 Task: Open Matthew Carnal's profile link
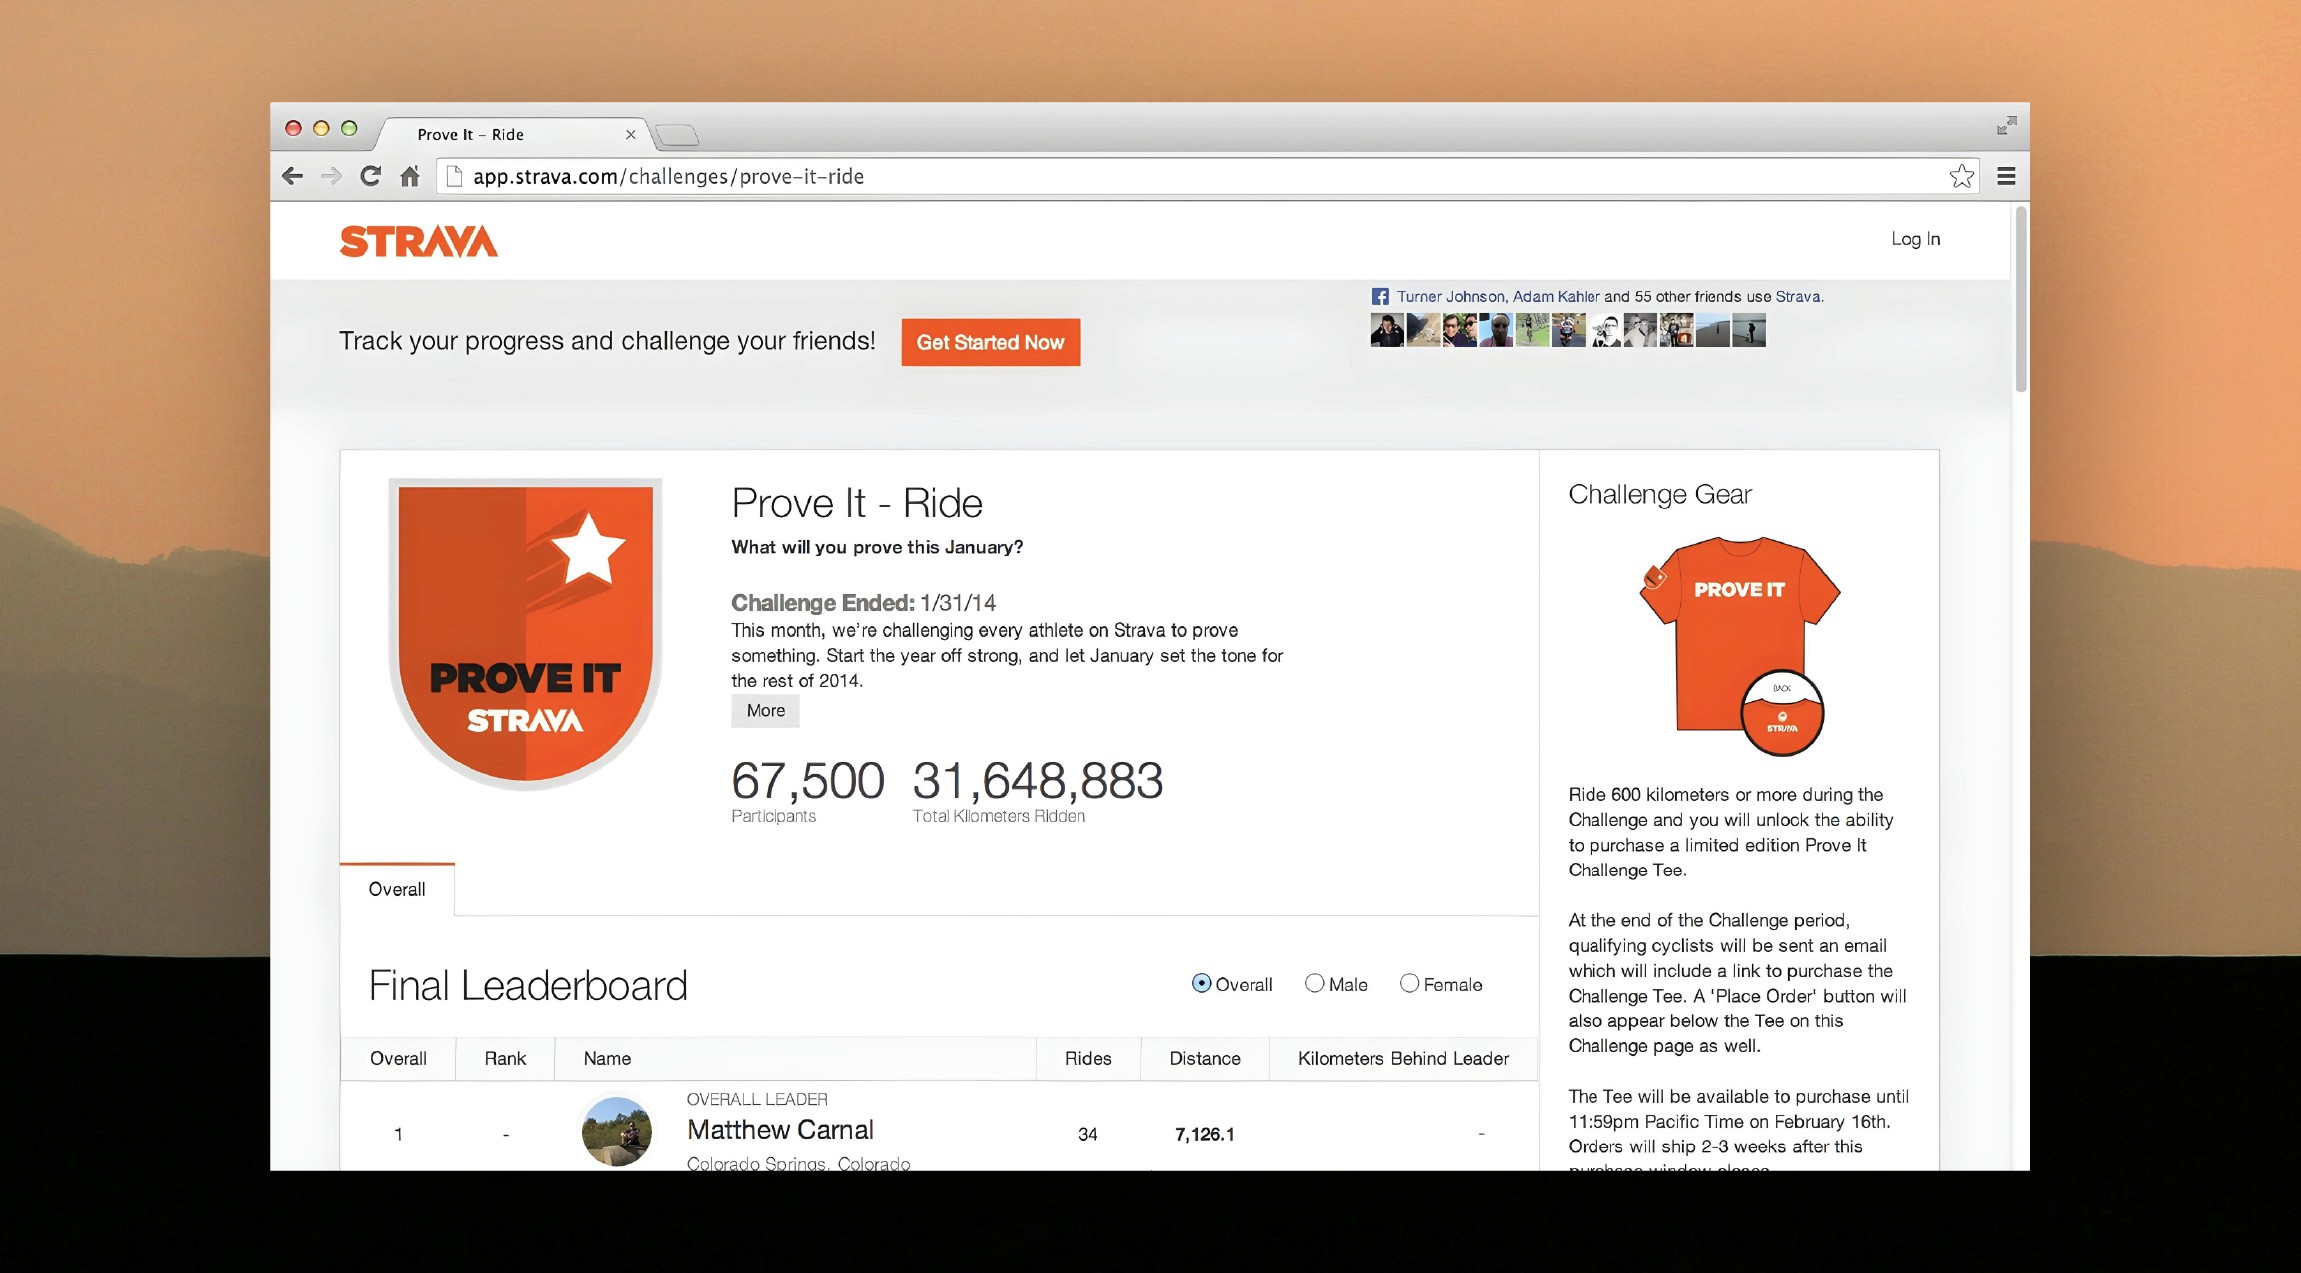click(x=780, y=1130)
